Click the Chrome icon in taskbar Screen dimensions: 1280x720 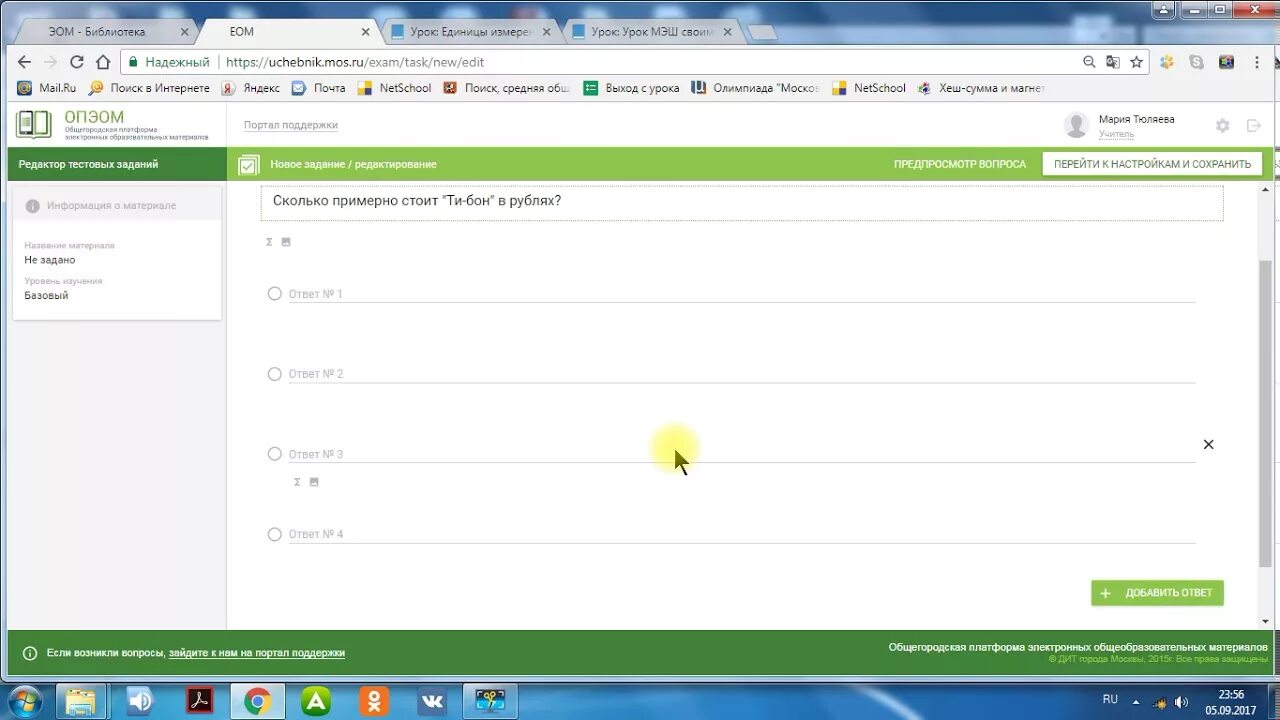click(257, 701)
